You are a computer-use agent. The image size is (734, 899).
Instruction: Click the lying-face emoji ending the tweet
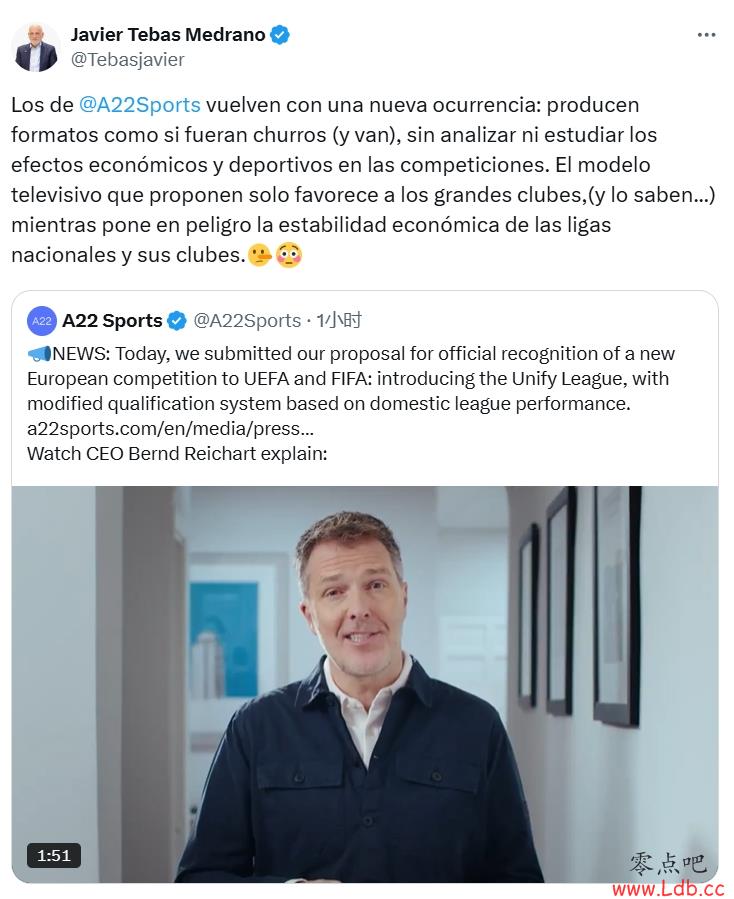[259, 255]
